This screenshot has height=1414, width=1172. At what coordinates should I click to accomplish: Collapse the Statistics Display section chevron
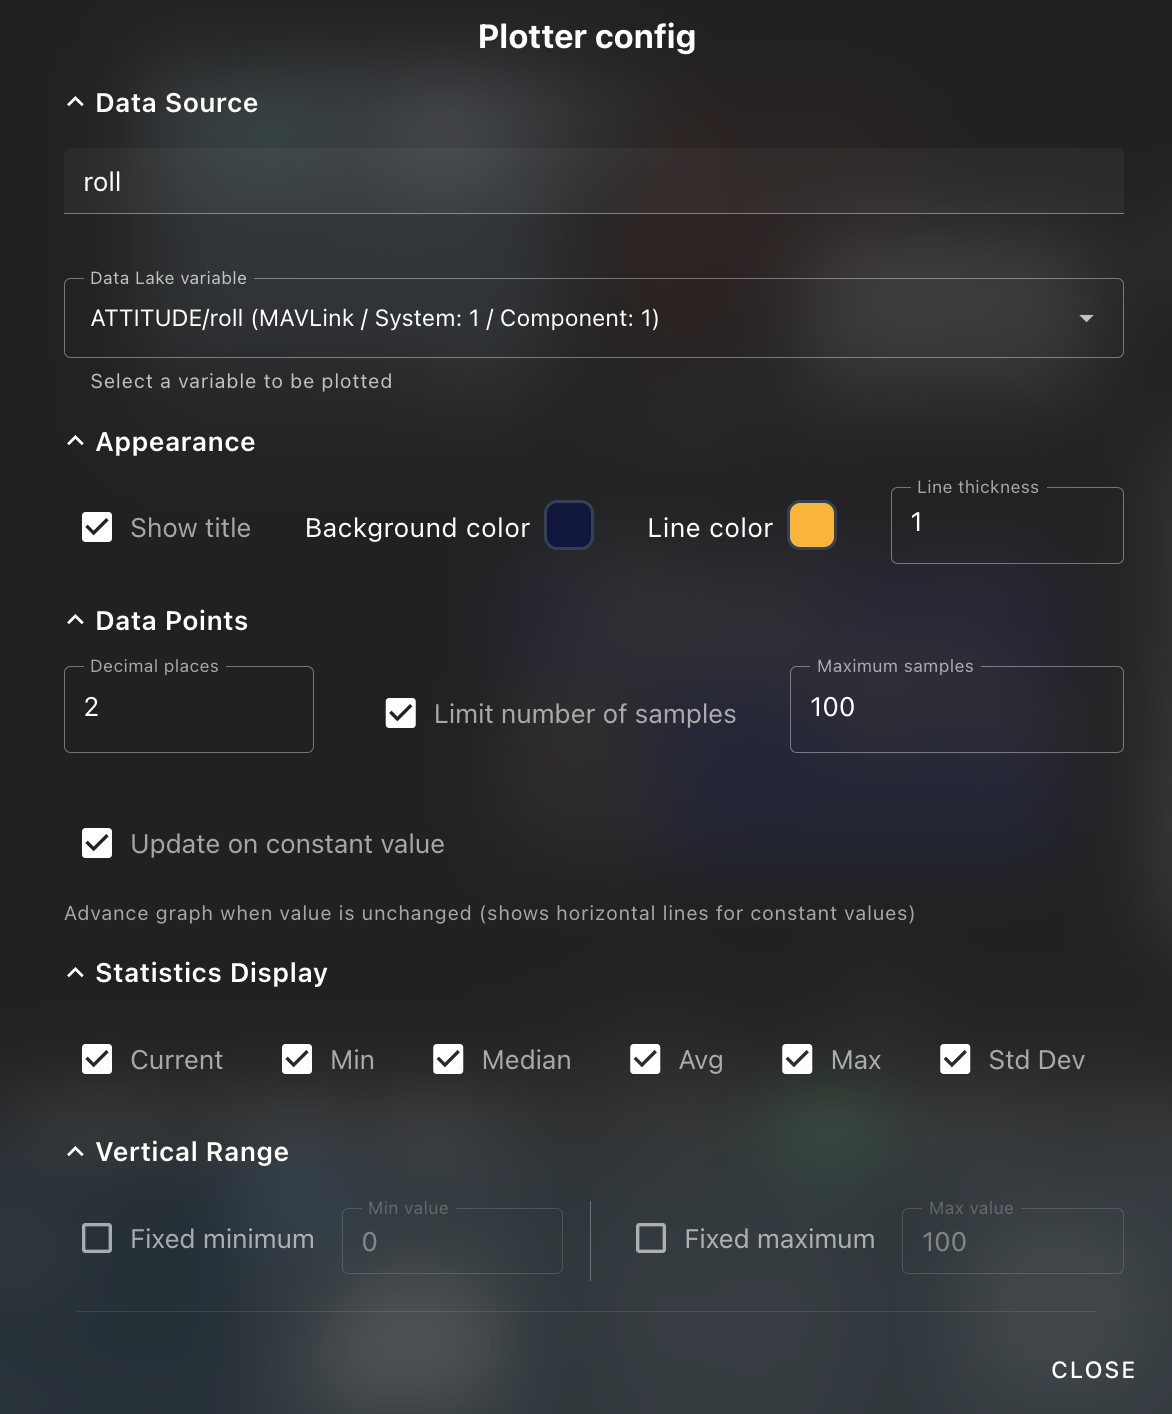tap(75, 973)
